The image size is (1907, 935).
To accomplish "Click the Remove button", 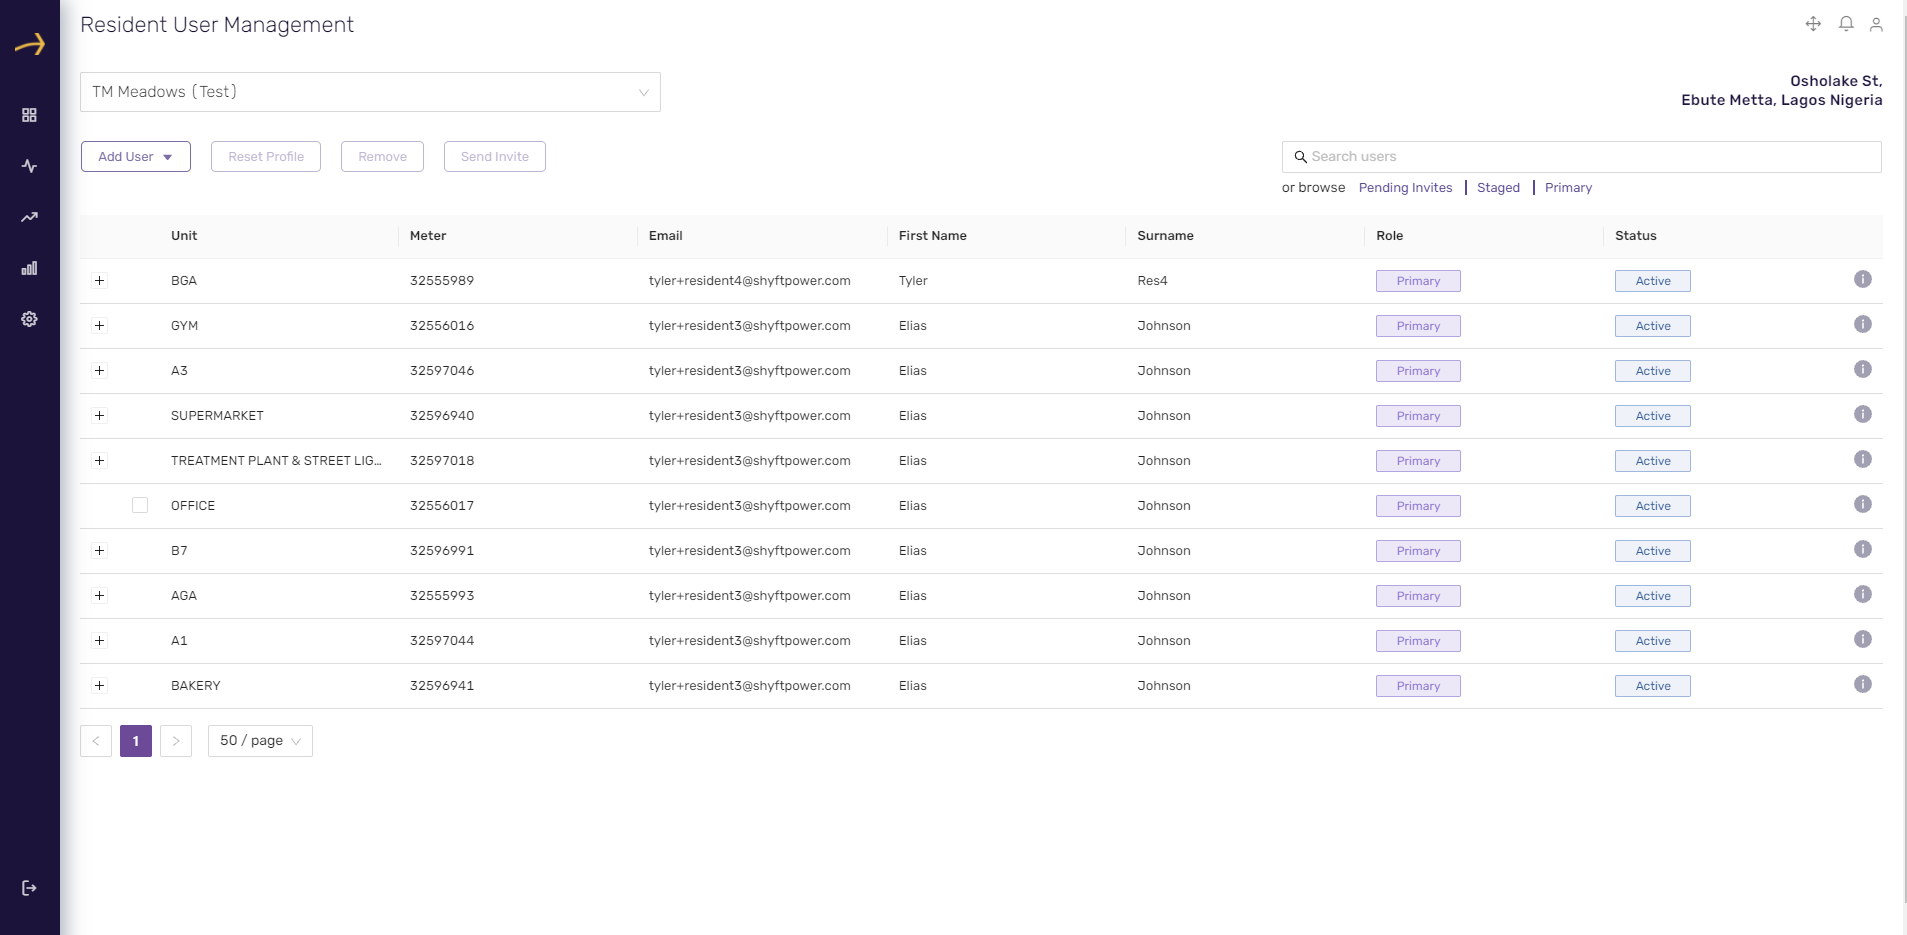I will [x=382, y=157].
